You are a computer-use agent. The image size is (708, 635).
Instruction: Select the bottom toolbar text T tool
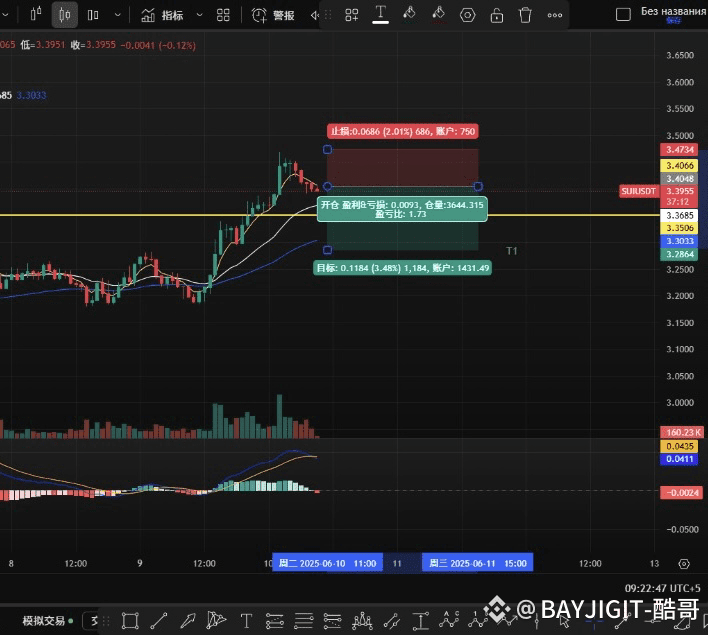[246, 621]
